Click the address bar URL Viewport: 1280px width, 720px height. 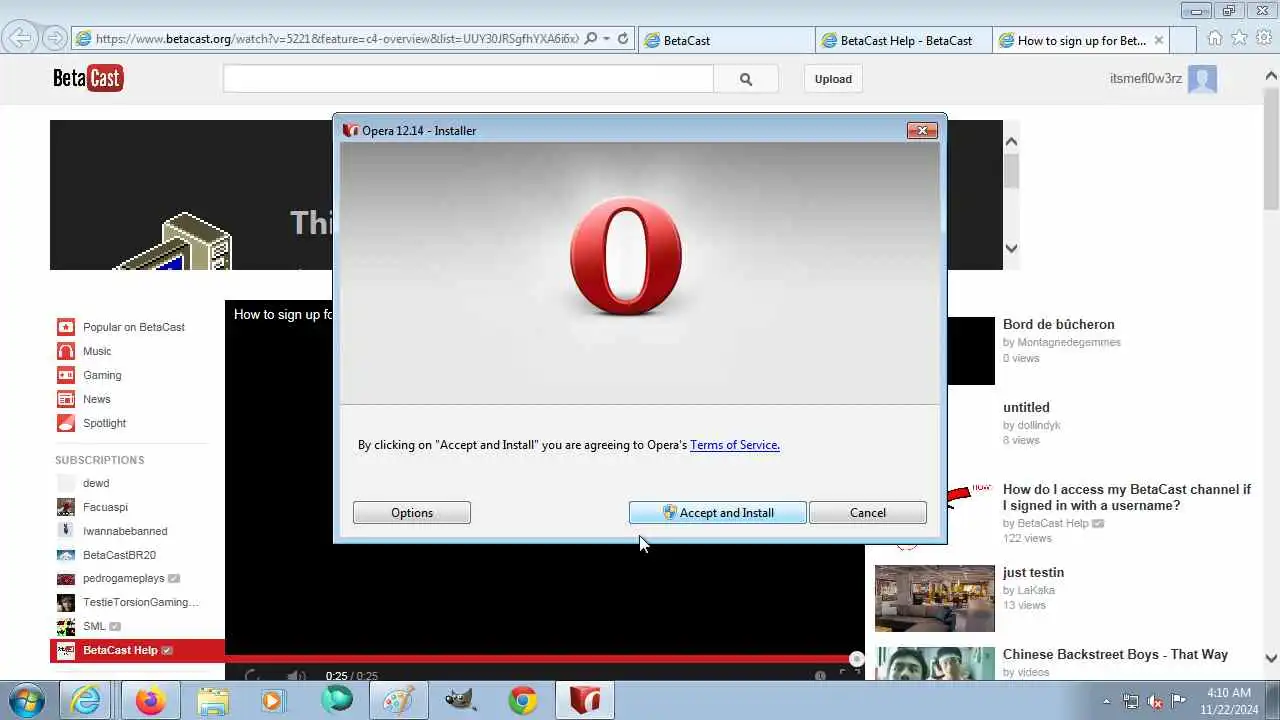click(337, 39)
